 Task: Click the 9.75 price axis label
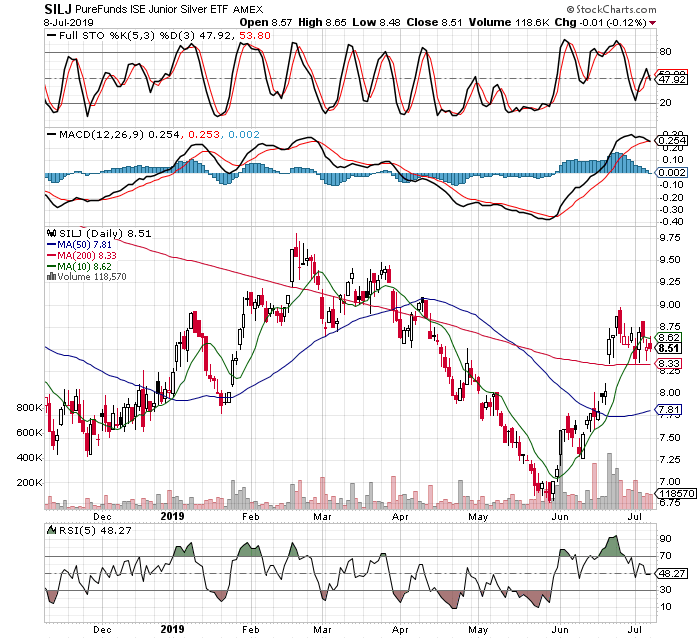coord(670,238)
